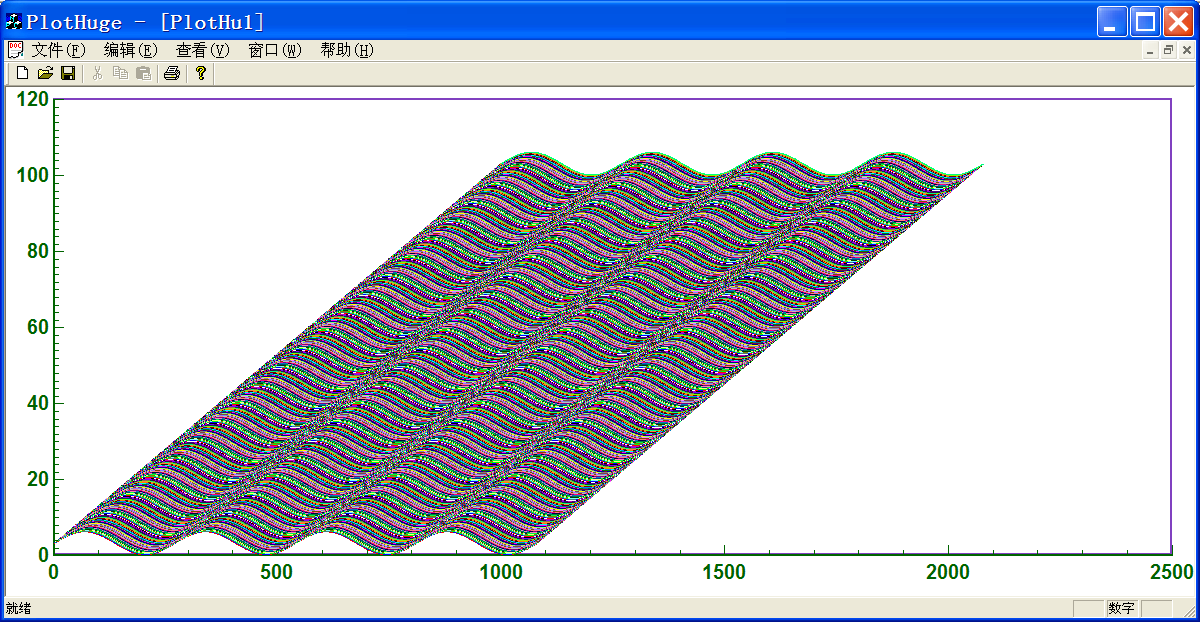The image size is (1200, 622).
Task: Expand the 查看(V) menu
Action: (202, 50)
